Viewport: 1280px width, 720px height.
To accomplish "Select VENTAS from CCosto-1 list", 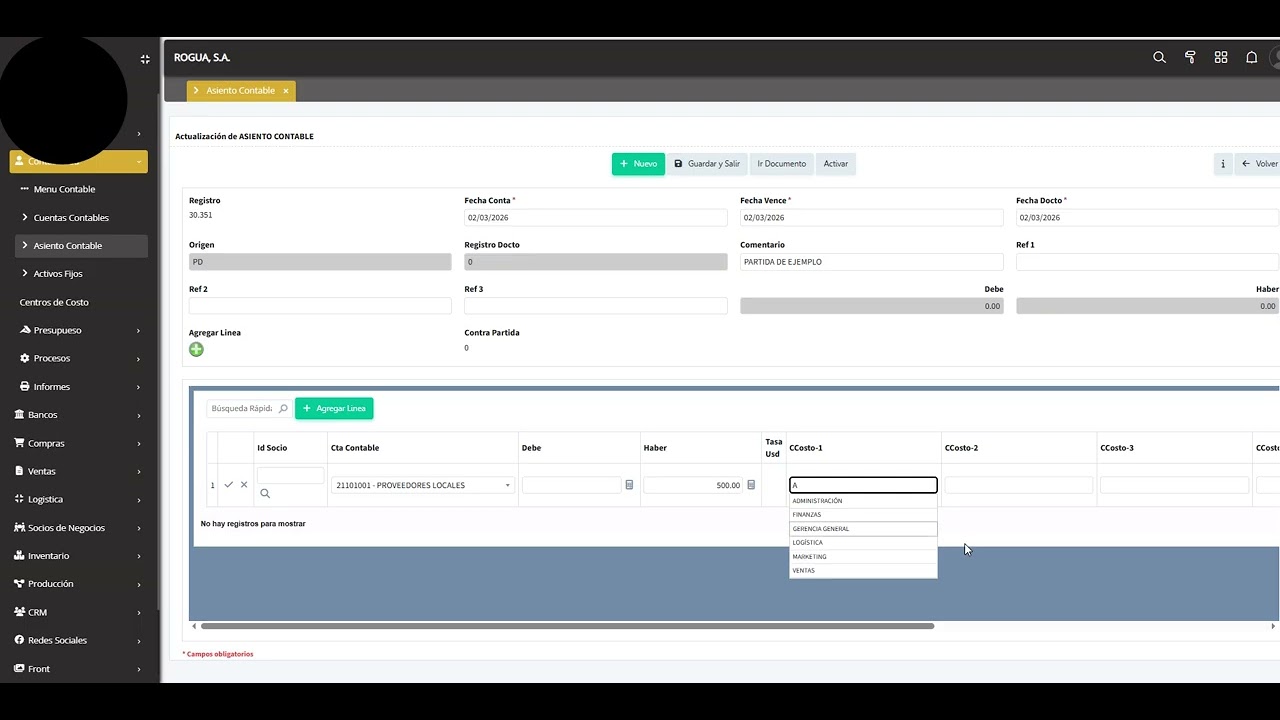I will pos(863,571).
